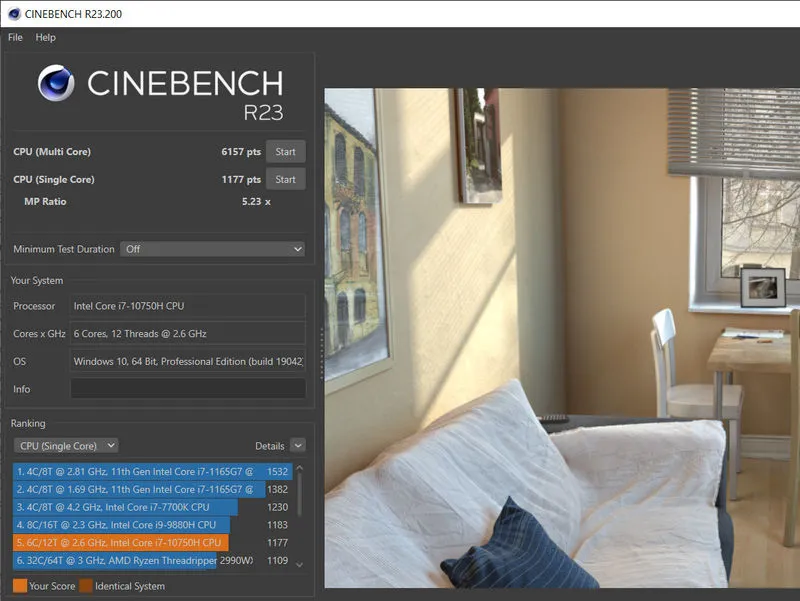The image size is (800, 601).
Task: Click the ranking list scroll-up arrow
Action: click(299, 469)
